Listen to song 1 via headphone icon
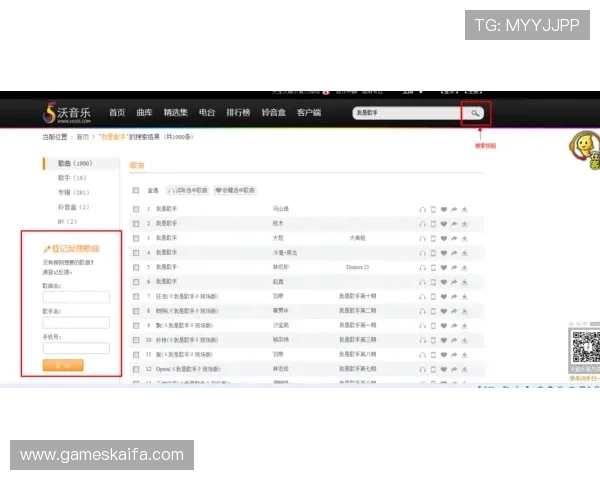Viewport: 600px width, 480px height. 422,209
